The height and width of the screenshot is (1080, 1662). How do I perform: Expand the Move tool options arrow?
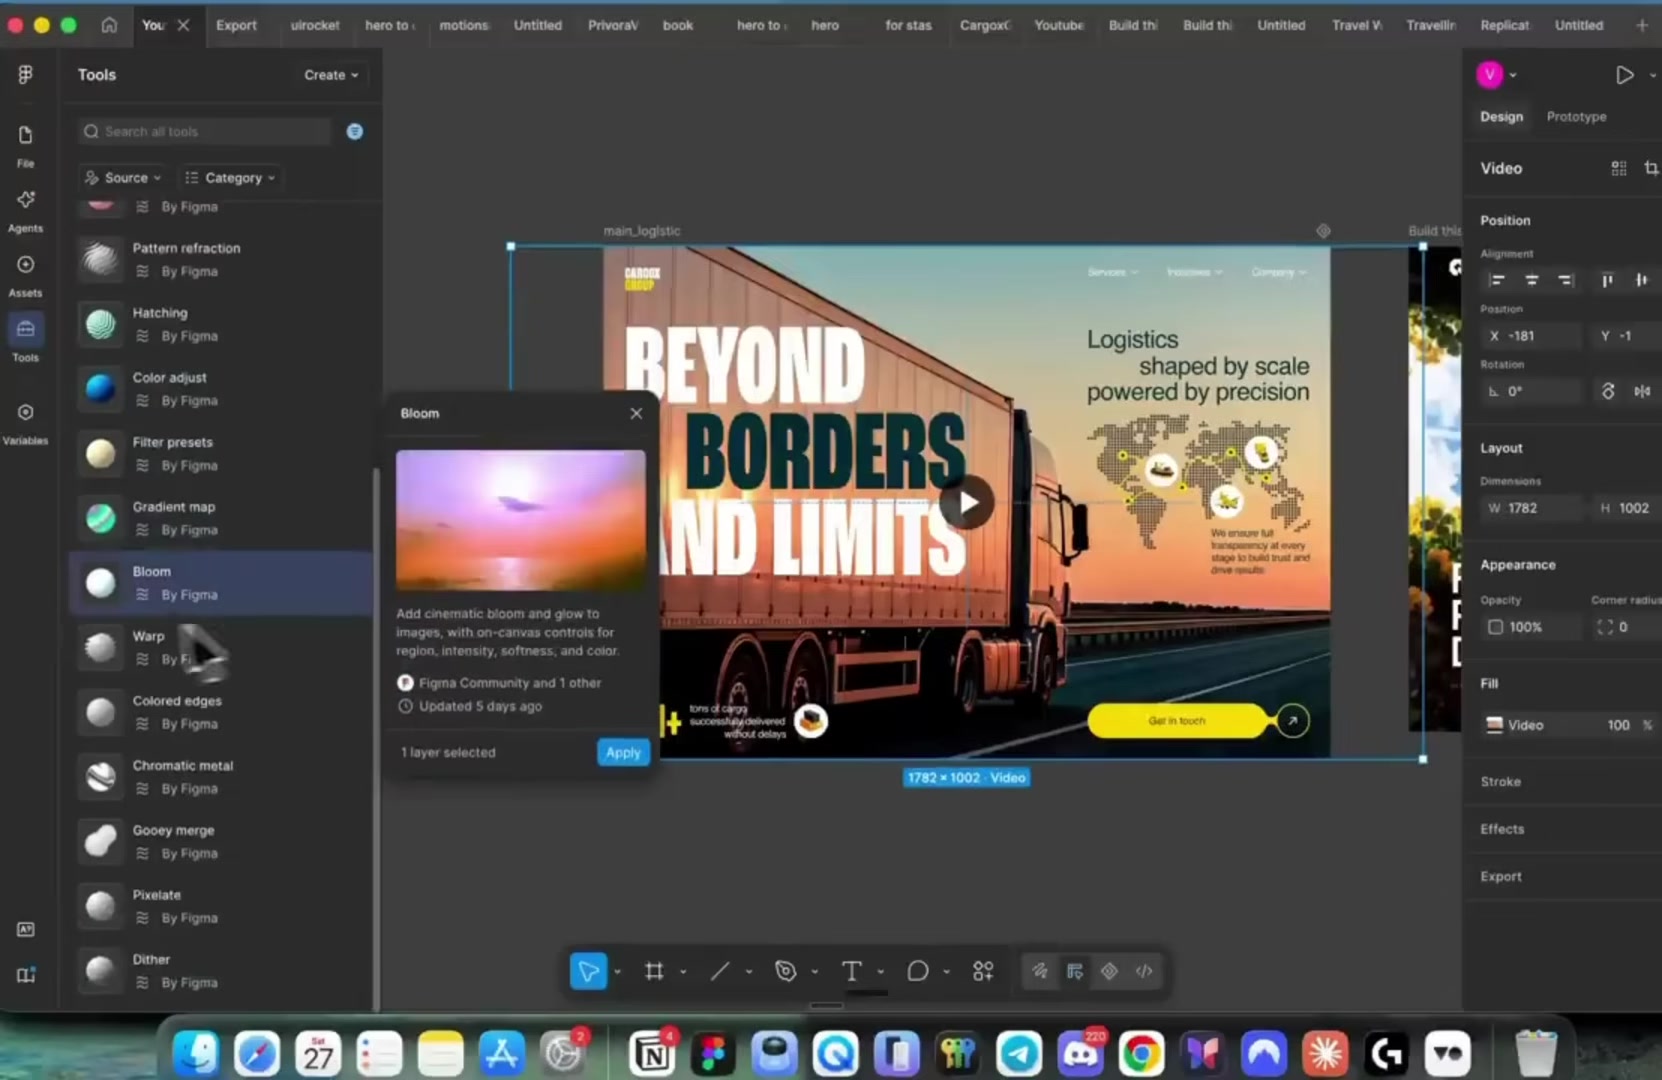tap(617, 971)
